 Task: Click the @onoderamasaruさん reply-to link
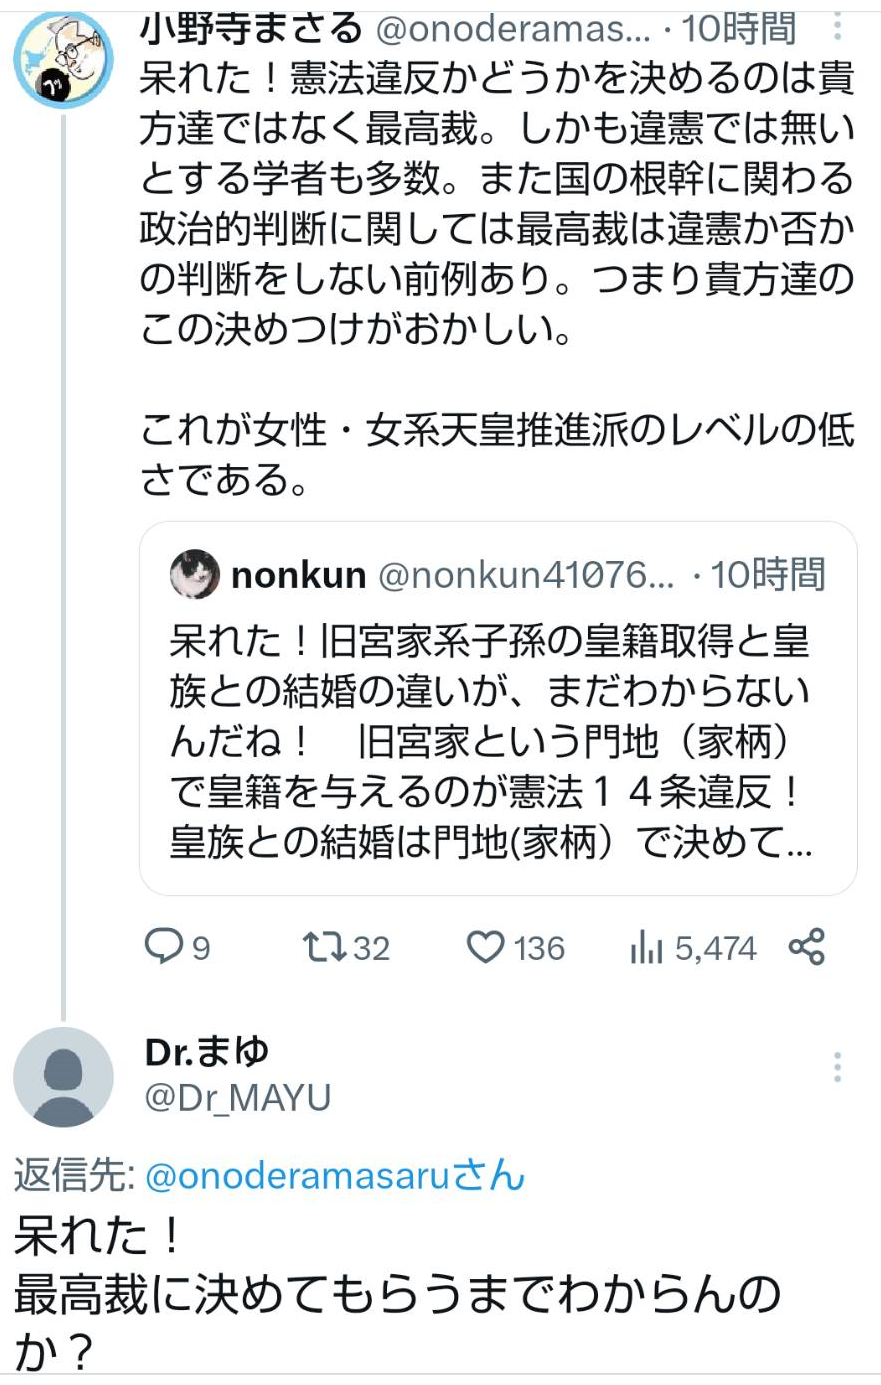[x=335, y=1177]
